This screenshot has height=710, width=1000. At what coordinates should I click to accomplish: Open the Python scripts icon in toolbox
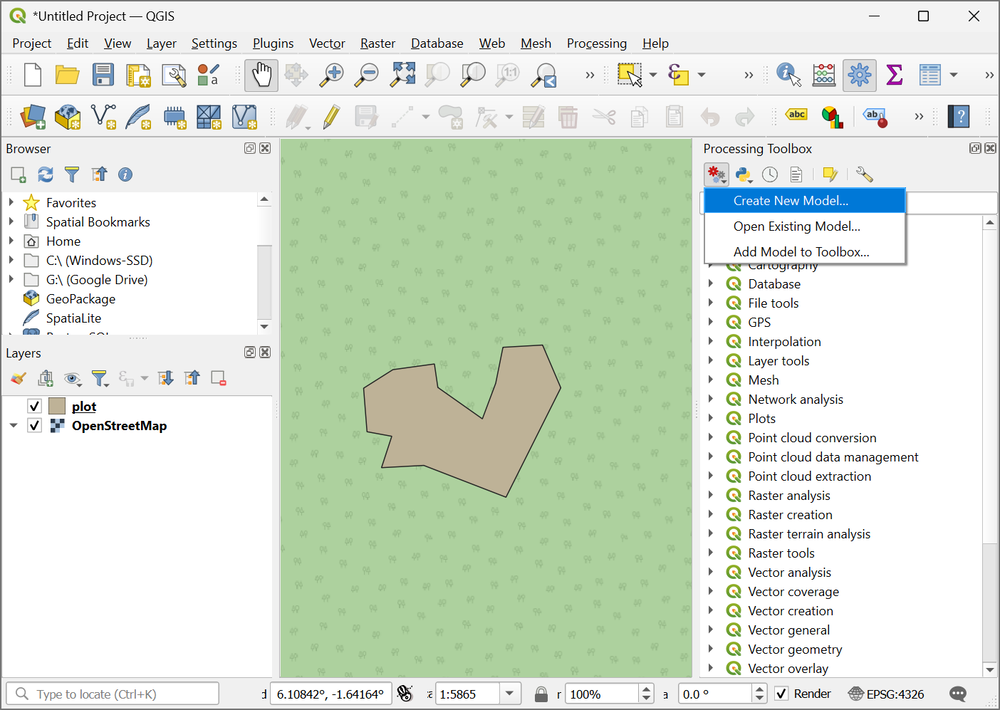743,174
